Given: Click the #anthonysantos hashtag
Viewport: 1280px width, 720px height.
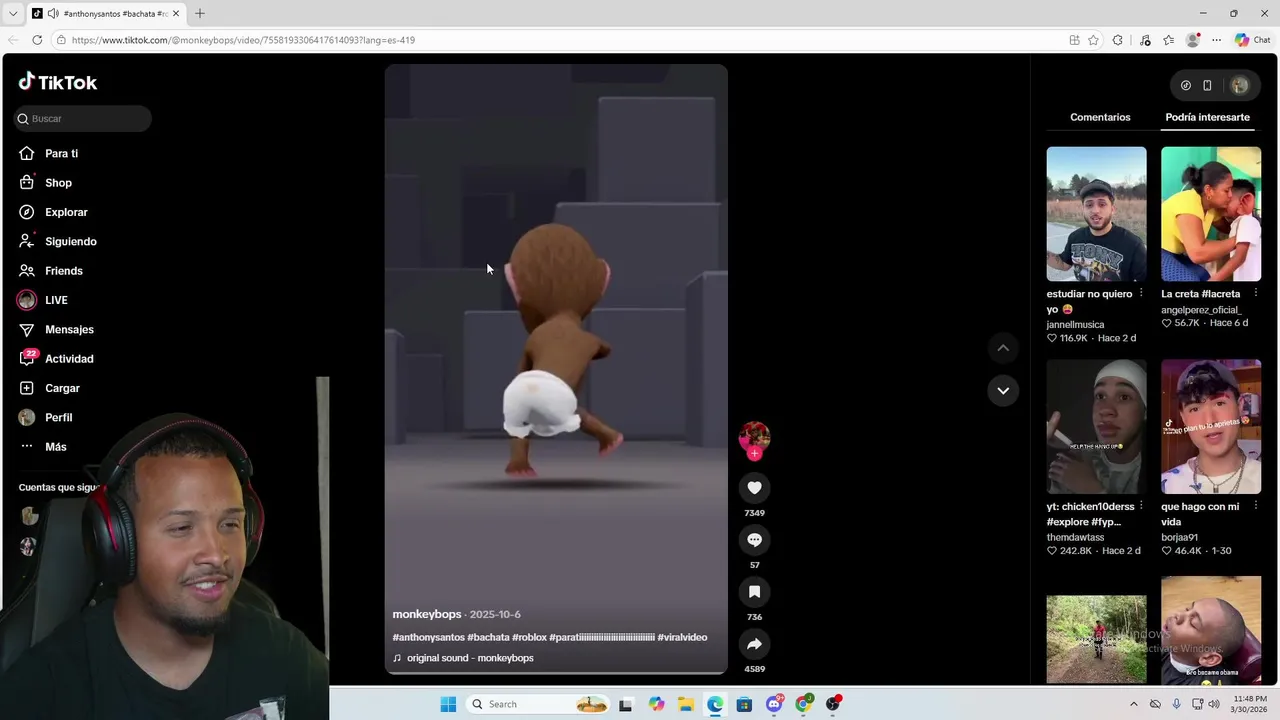Looking at the screenshot, I should pyautogui.click(x=428, y=637).
